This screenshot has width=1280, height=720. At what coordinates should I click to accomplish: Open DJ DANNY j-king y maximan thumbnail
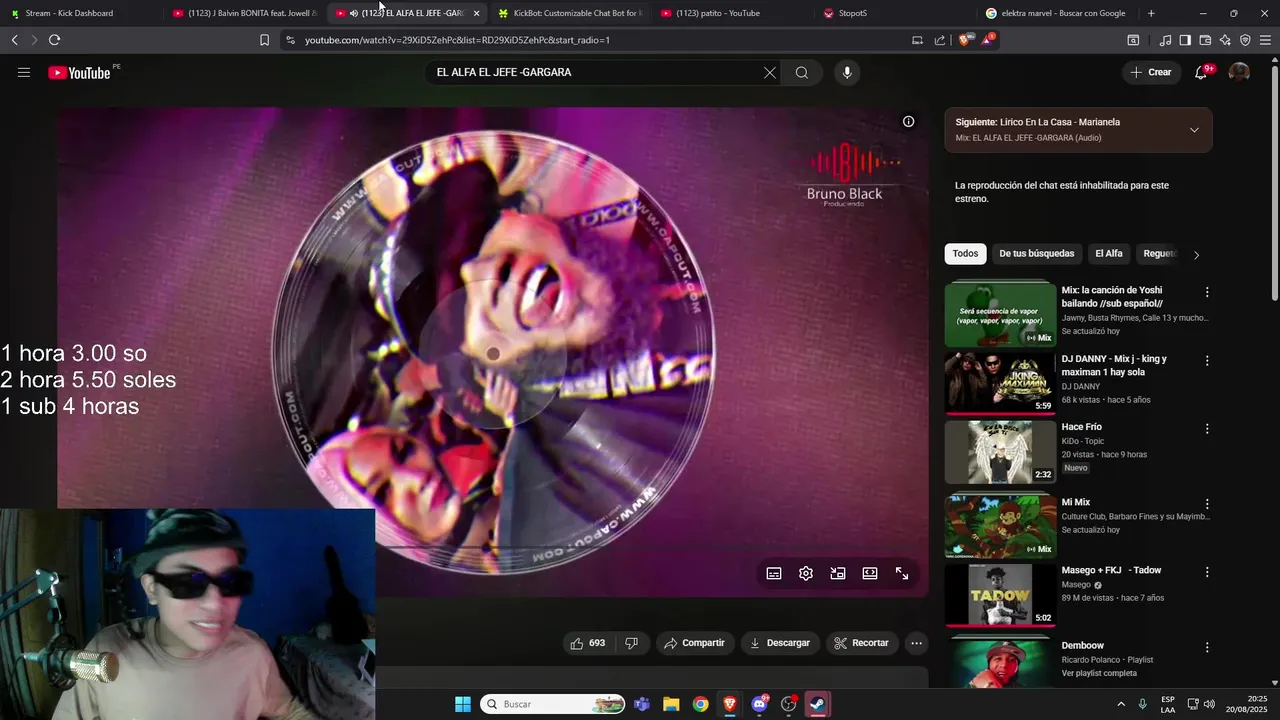(x=1000, y=382)
